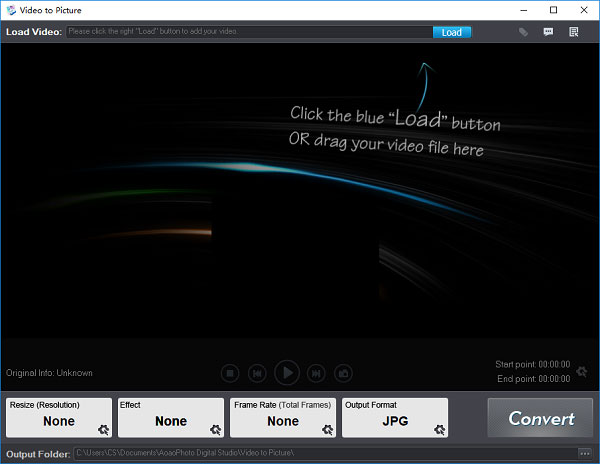
Task: Open the register document icon
Action: click(x=574, y=32)
